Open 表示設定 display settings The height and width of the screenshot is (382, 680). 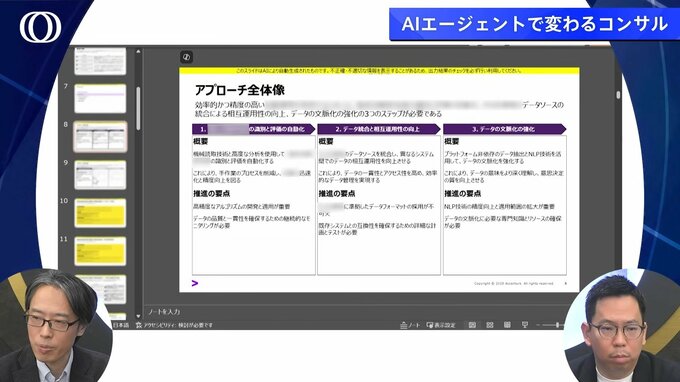point(441,325)
